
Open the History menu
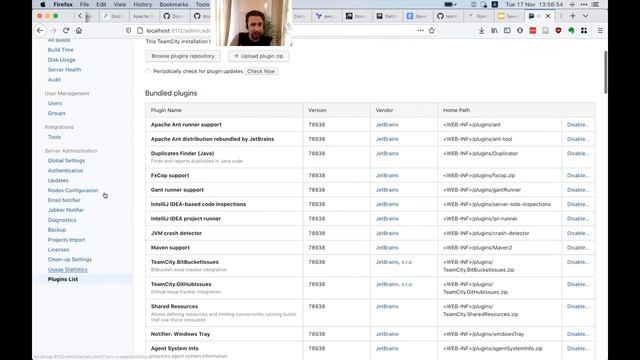(142, 4)
